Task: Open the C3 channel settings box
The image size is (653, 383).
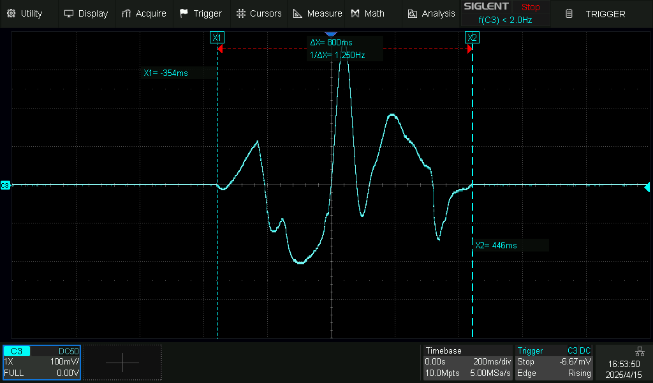Action: click(x=41, y=362)
